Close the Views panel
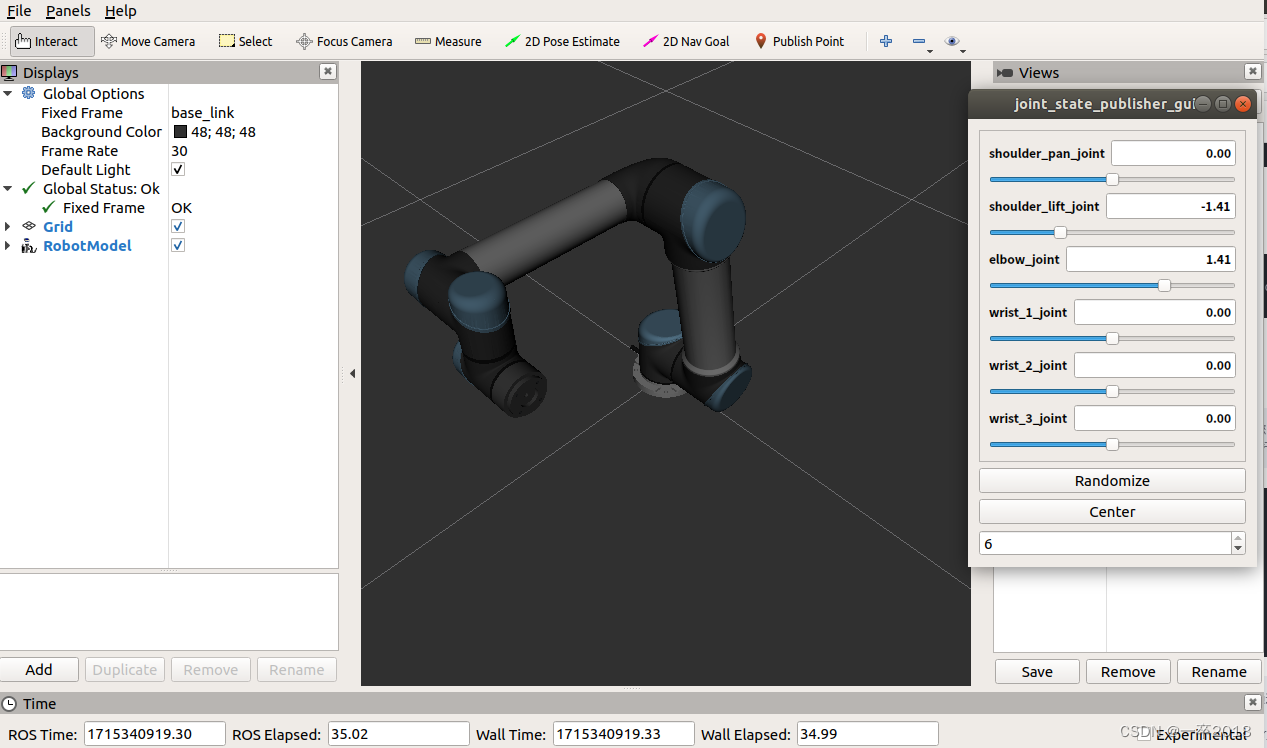This screenshot has height=748, width=1267. click(x=1253, y=72)
